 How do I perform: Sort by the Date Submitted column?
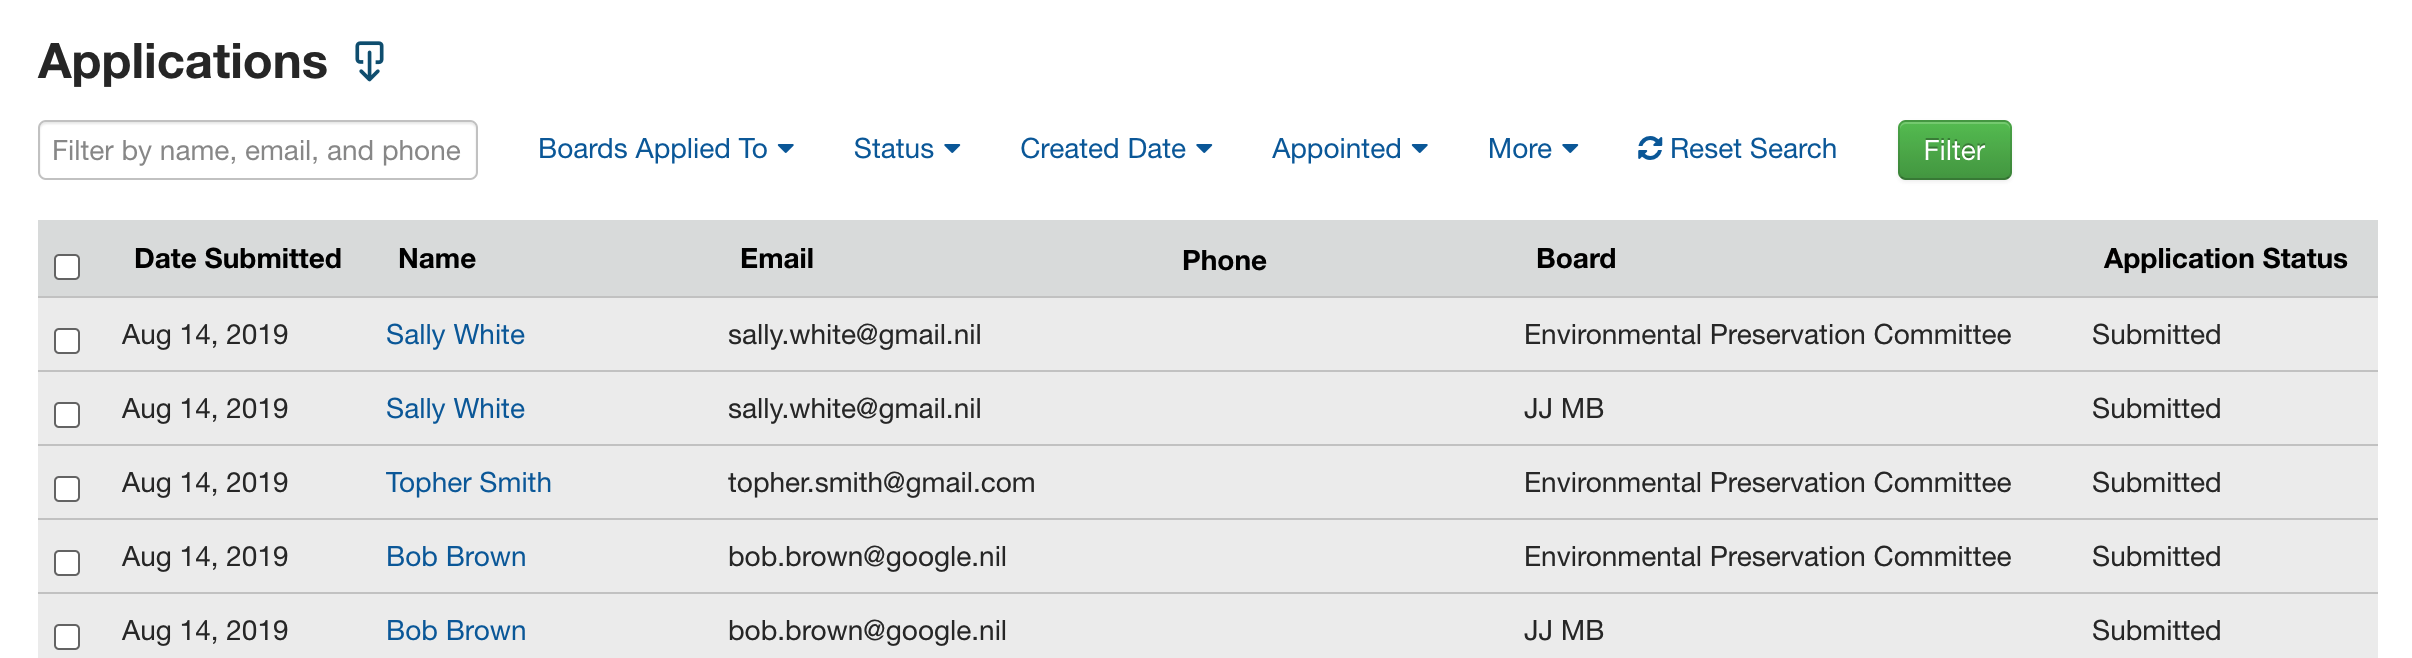(x=237, y=258)
